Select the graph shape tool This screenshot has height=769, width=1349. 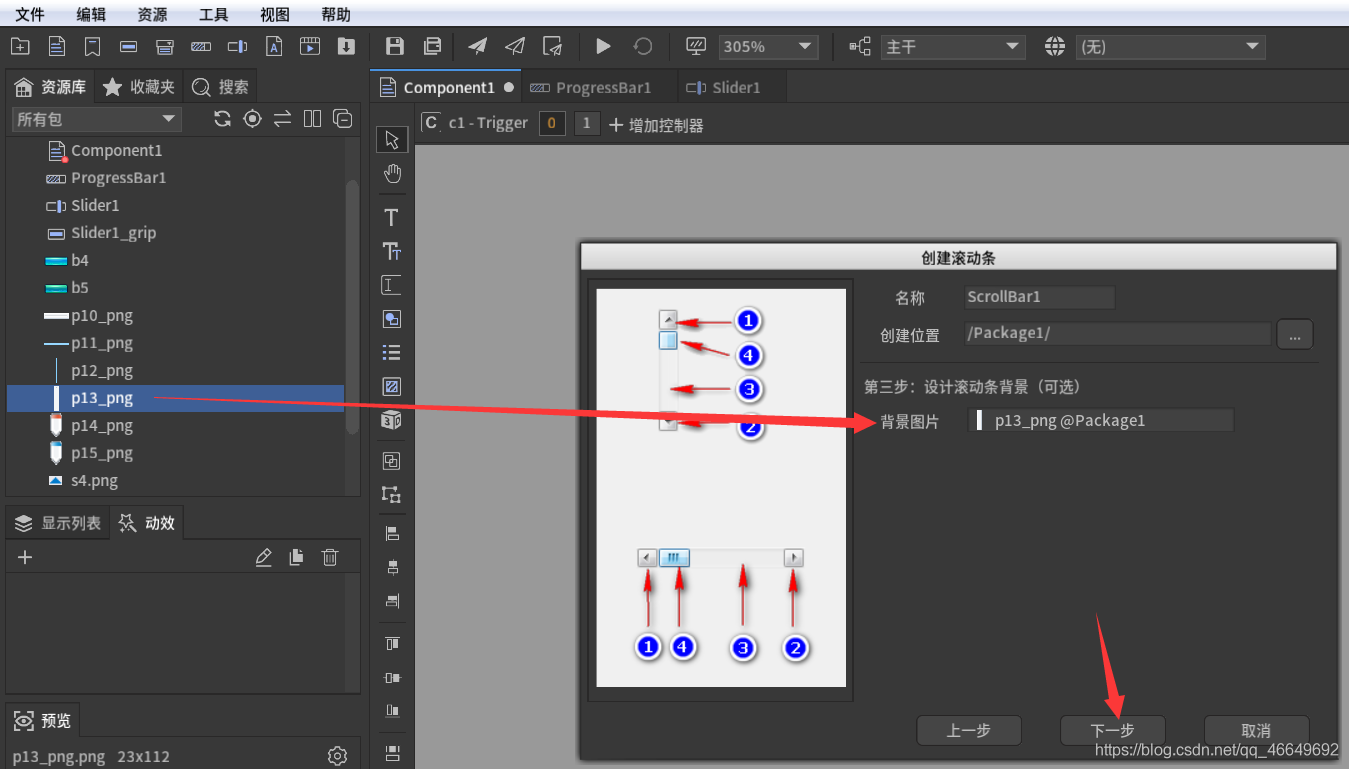tap(392, 319)
